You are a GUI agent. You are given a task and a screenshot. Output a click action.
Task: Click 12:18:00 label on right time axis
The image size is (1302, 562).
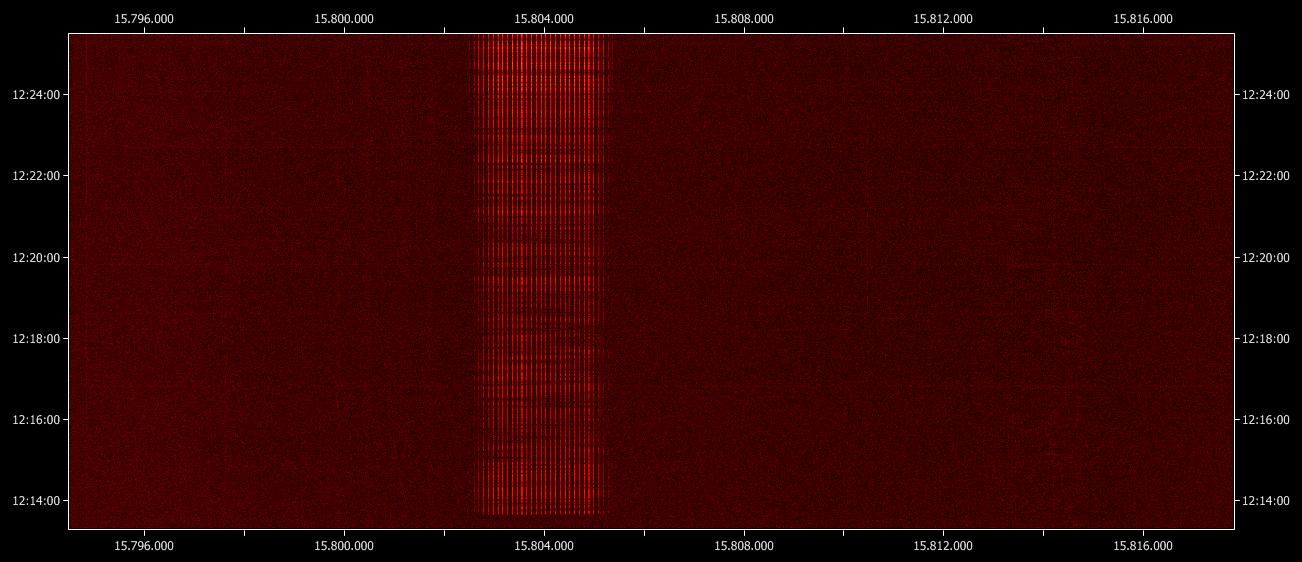click(1265, 338)
